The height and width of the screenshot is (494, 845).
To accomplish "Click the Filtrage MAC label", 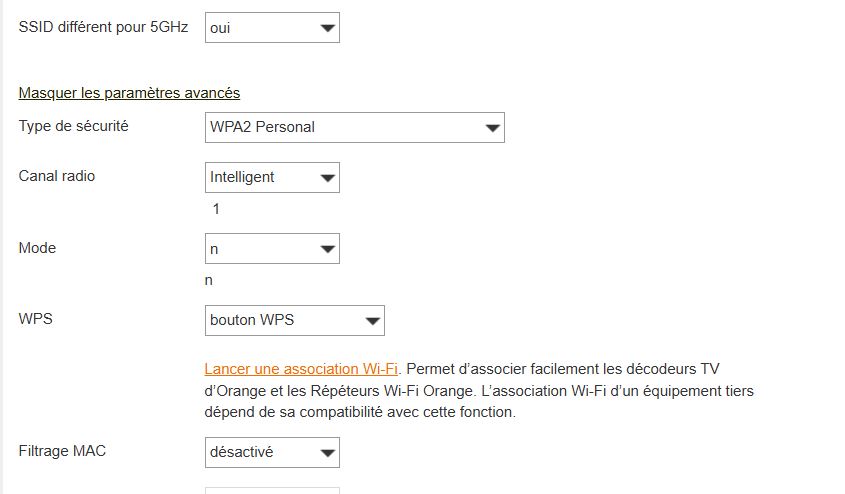I will pos(62,451).
